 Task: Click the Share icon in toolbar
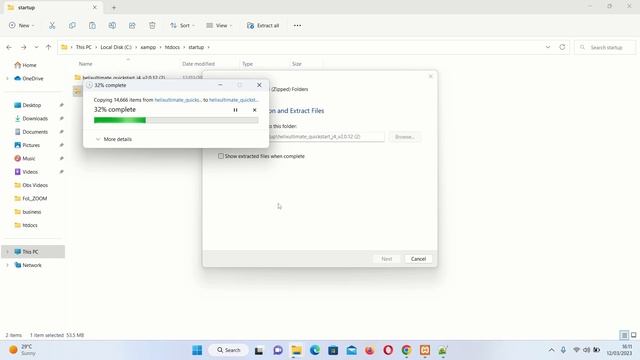tap(132, 25)
